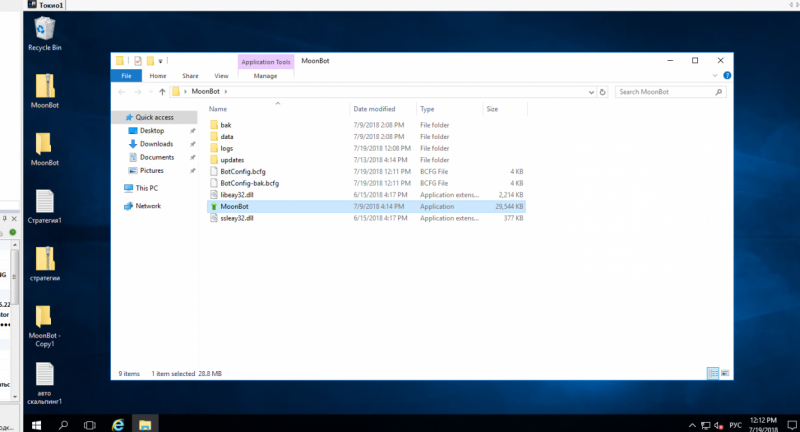Open the File ribbon tab

(126, 75)
